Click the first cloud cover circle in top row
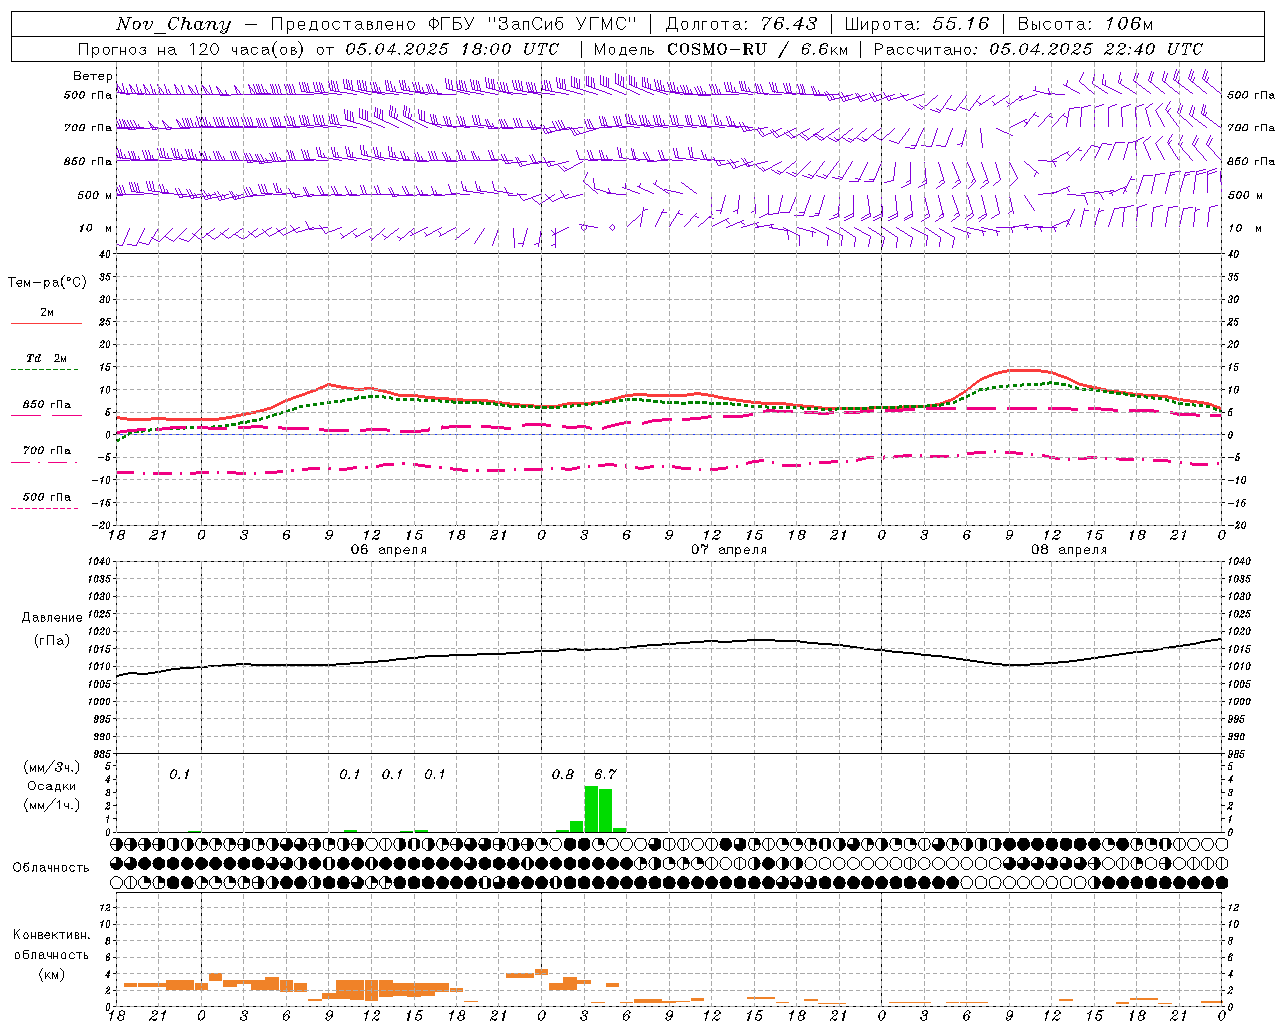The width and height of the screenshot is (1280, 1024). point(117,844)
